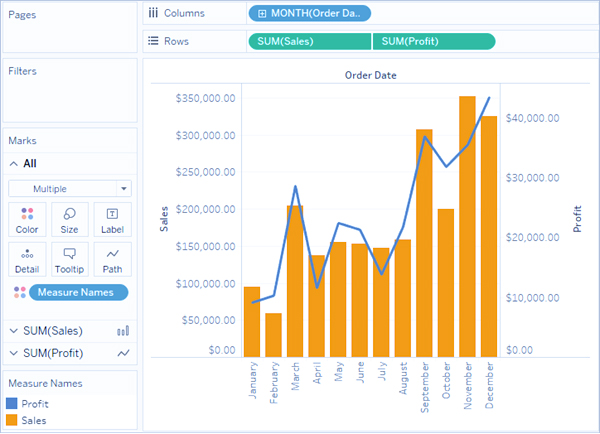Open the Tooltip marks card

(70, 259)
